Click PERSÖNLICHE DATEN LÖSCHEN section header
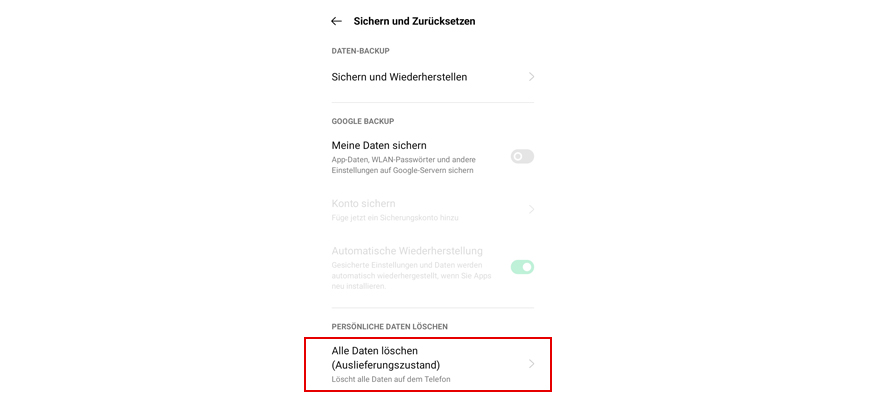 390,327
